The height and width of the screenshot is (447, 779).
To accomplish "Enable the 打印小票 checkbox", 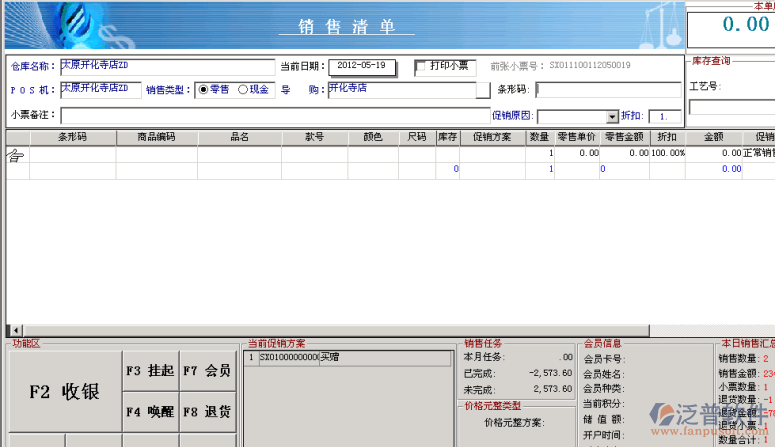I will (x=423, y=66).
